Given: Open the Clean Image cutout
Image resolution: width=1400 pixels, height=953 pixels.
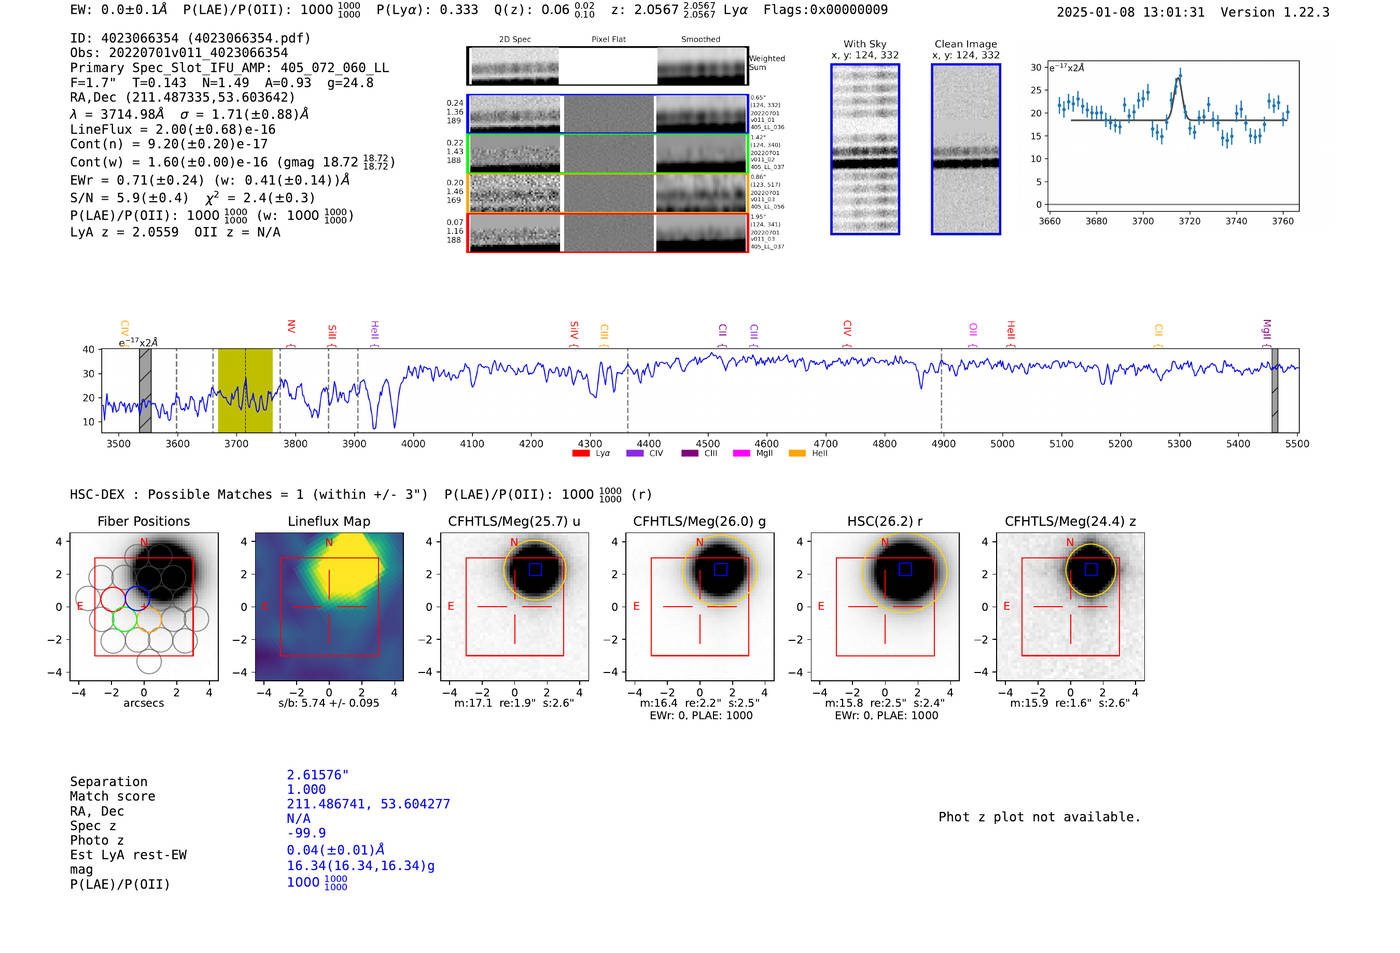Looking at the screenshot, I should [x=966, y=149].
